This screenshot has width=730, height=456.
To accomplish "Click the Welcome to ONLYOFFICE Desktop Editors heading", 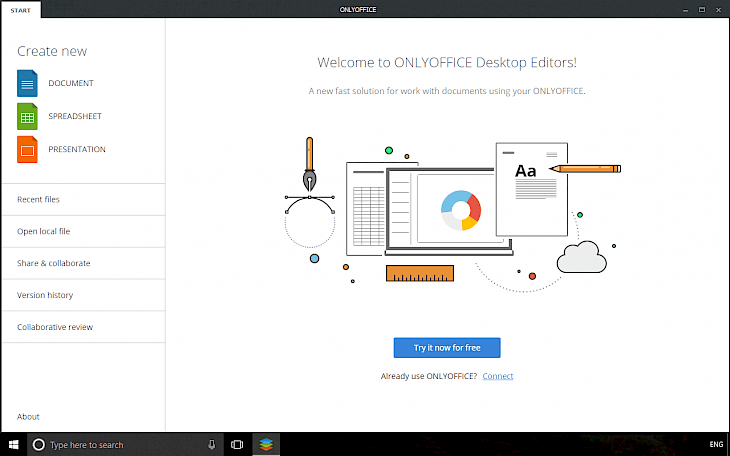I will point(447,62).
